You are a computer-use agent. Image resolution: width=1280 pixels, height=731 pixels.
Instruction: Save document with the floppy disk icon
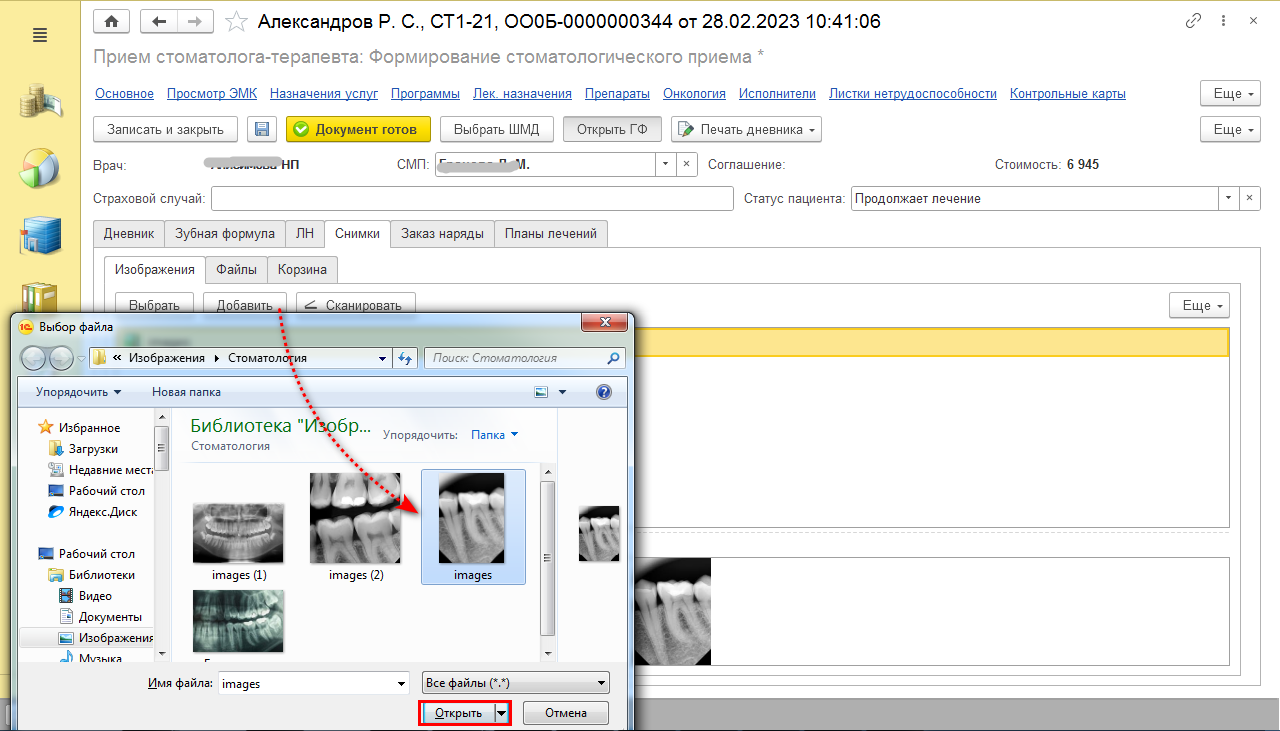(262, 129)
